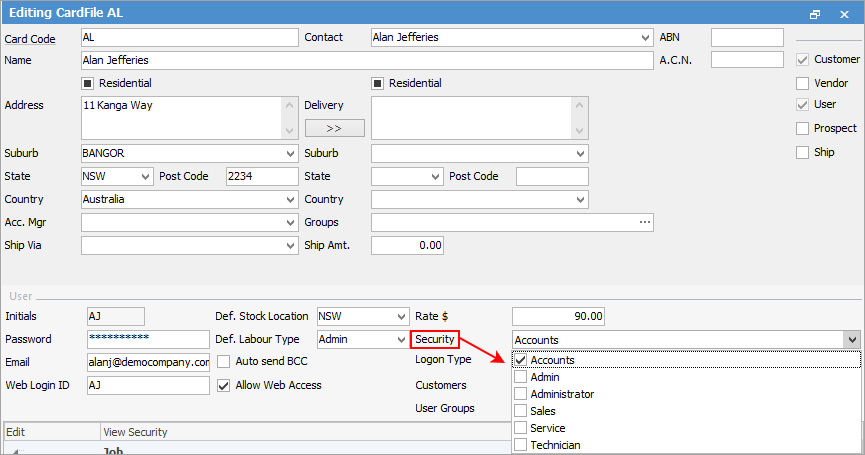
Task: Click the Edit column header
Action: pyautogui.click(x=50, y=432)
